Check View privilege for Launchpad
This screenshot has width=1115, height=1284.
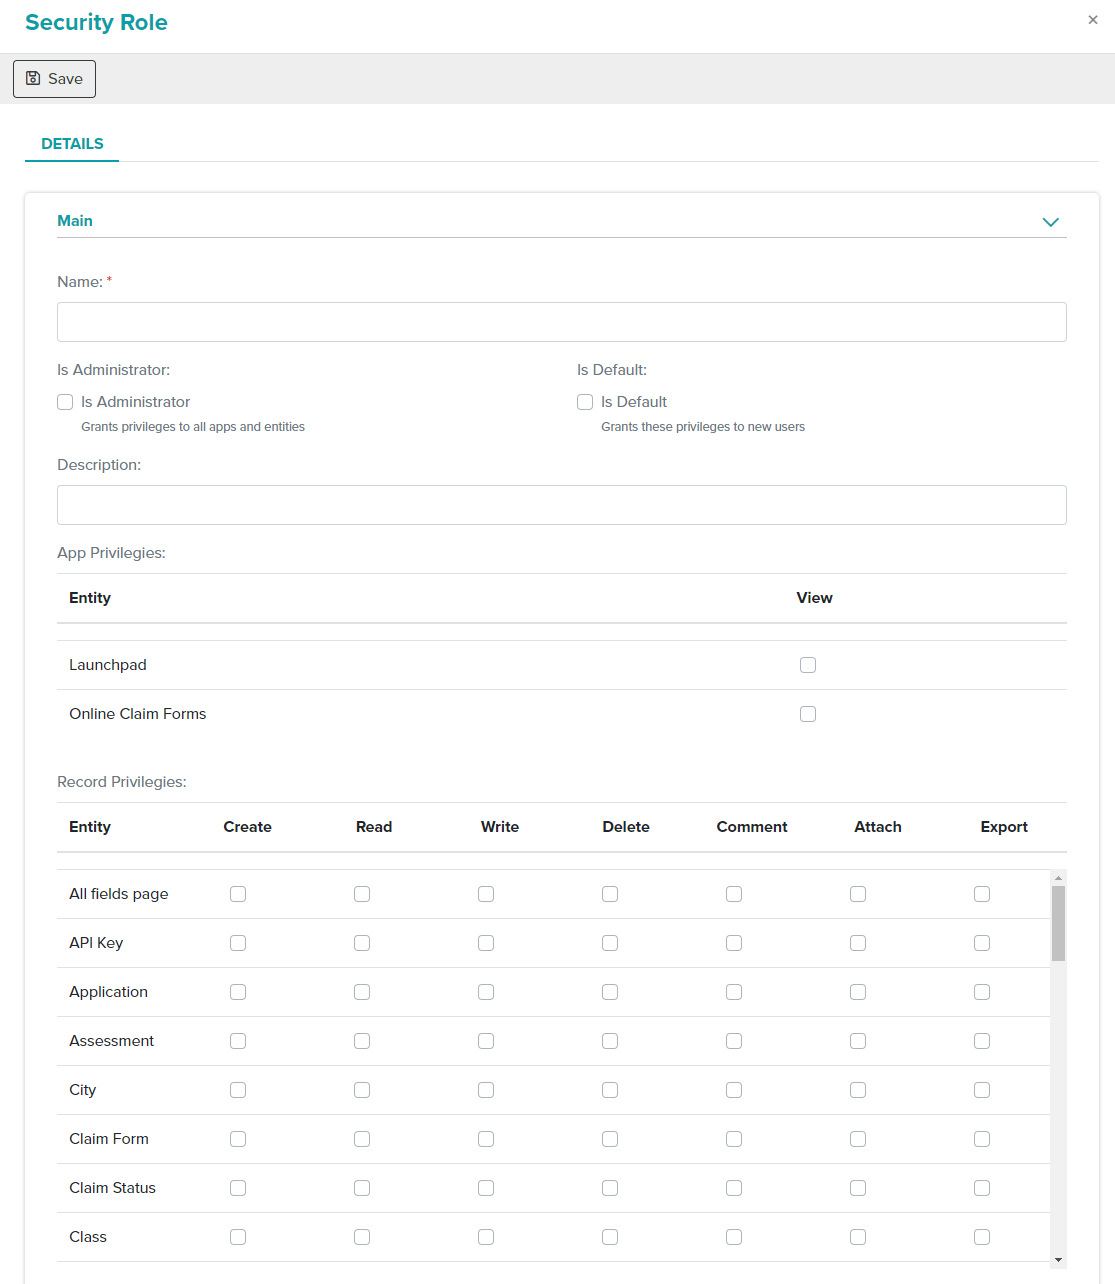click(808, 665)
